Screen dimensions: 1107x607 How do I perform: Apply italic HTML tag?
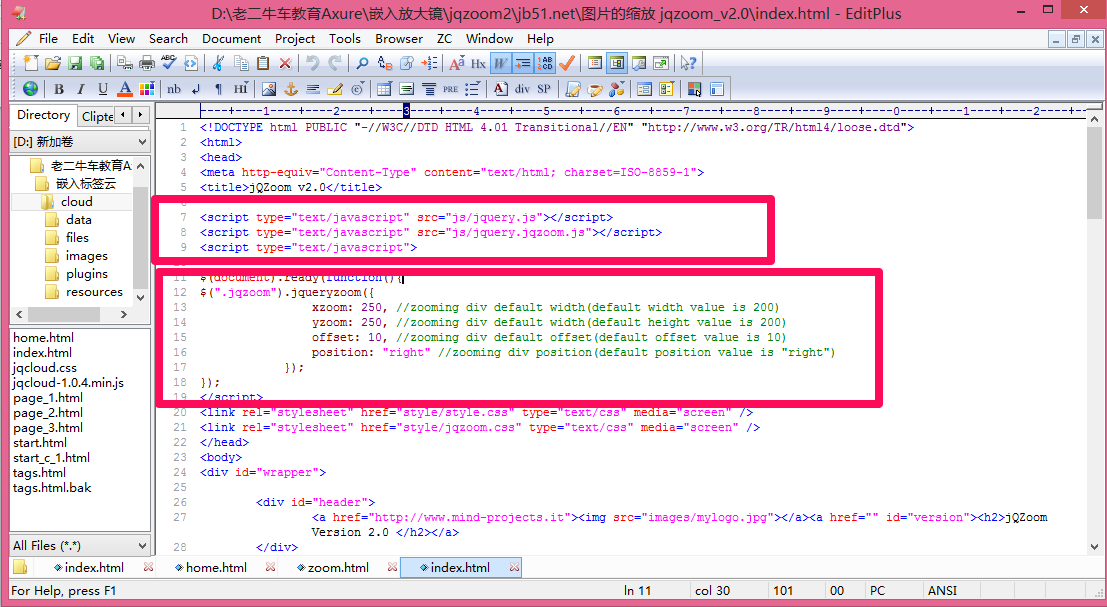coord(80,89)
